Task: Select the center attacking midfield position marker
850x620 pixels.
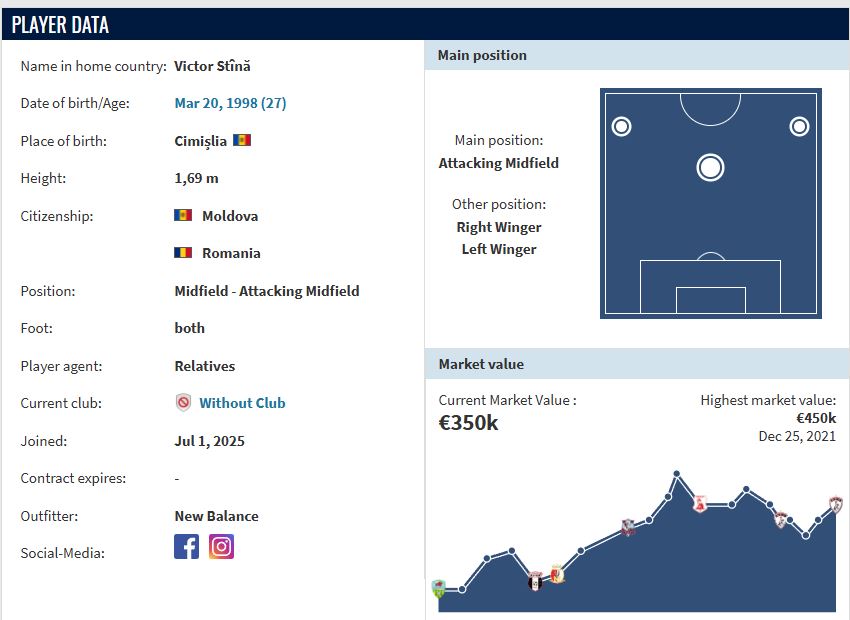Action: [710, 167]
